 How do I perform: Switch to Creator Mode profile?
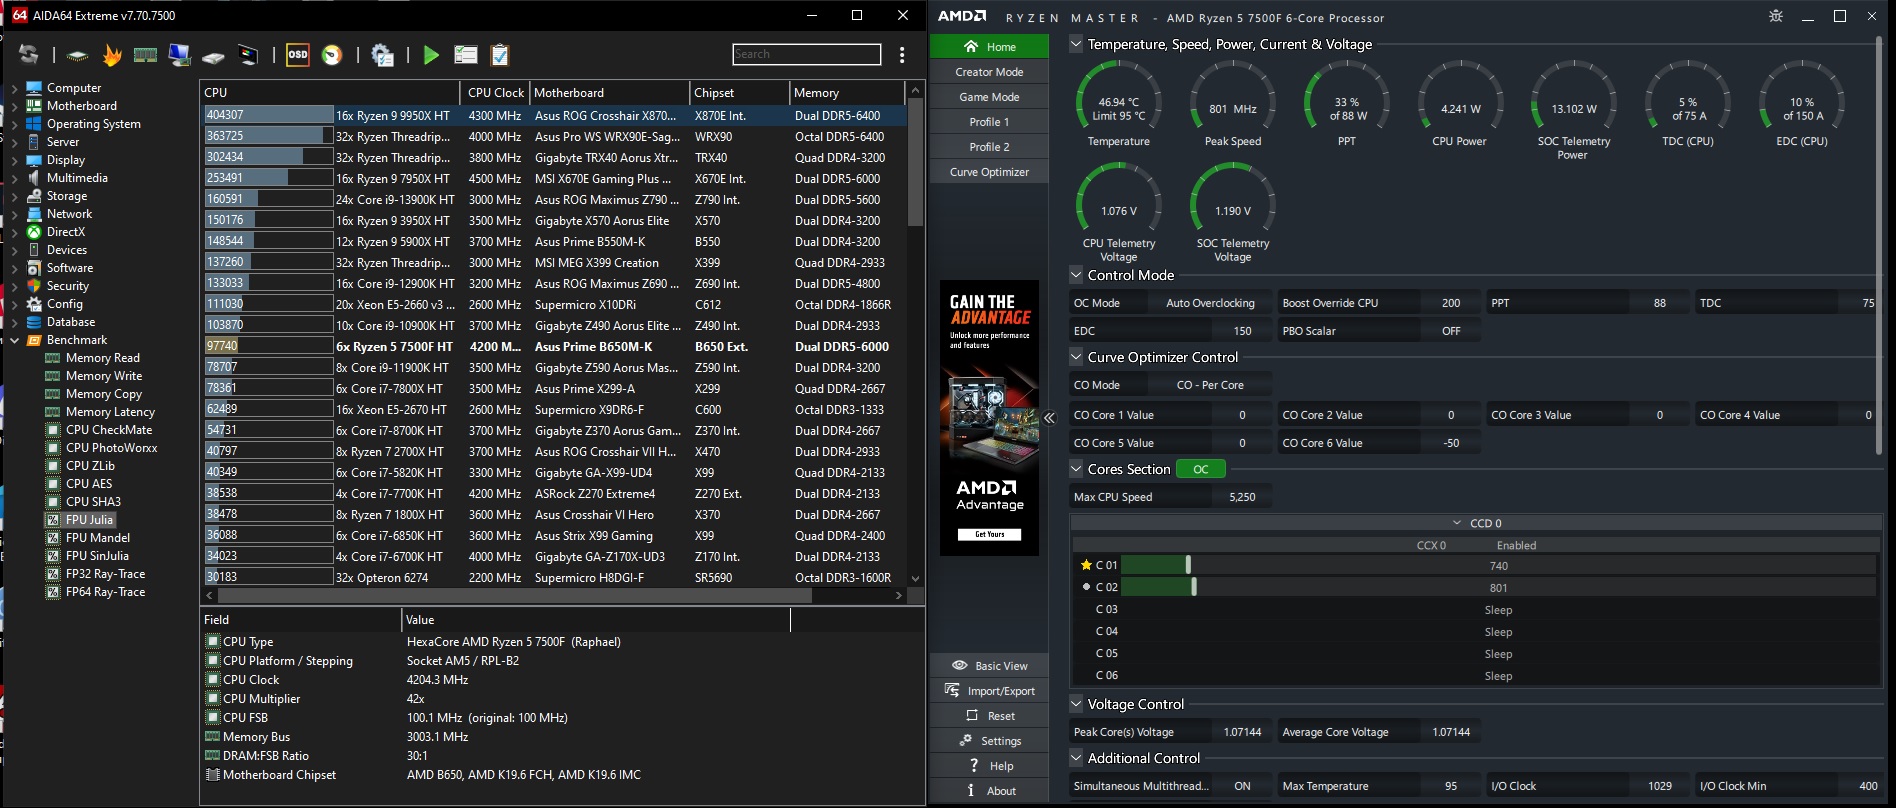point(989,72)
